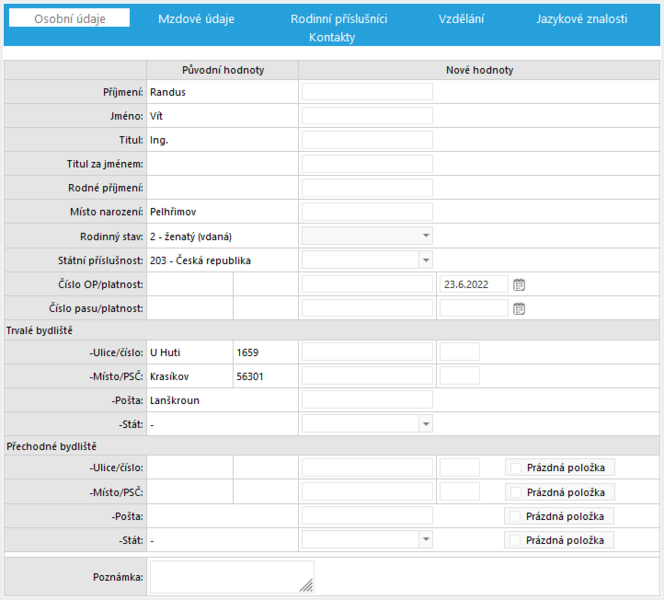The image size is (664, 600).
Task: Grab the Poznámka textarea resize handle
Action: pyautogui.click(x=307, y=585)
